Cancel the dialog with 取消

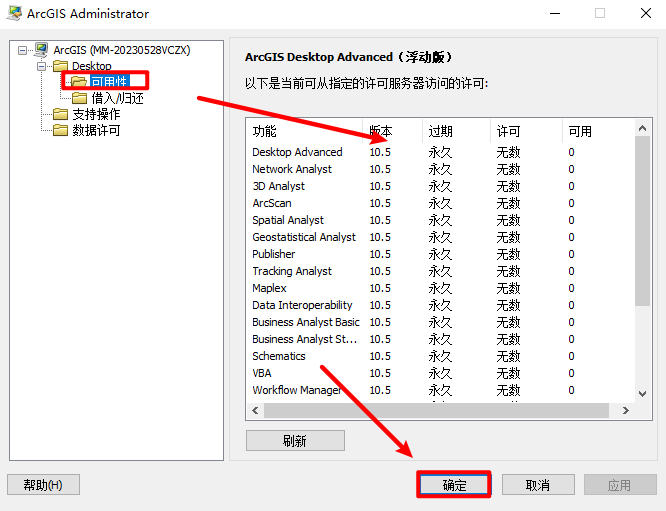point(537,485)
